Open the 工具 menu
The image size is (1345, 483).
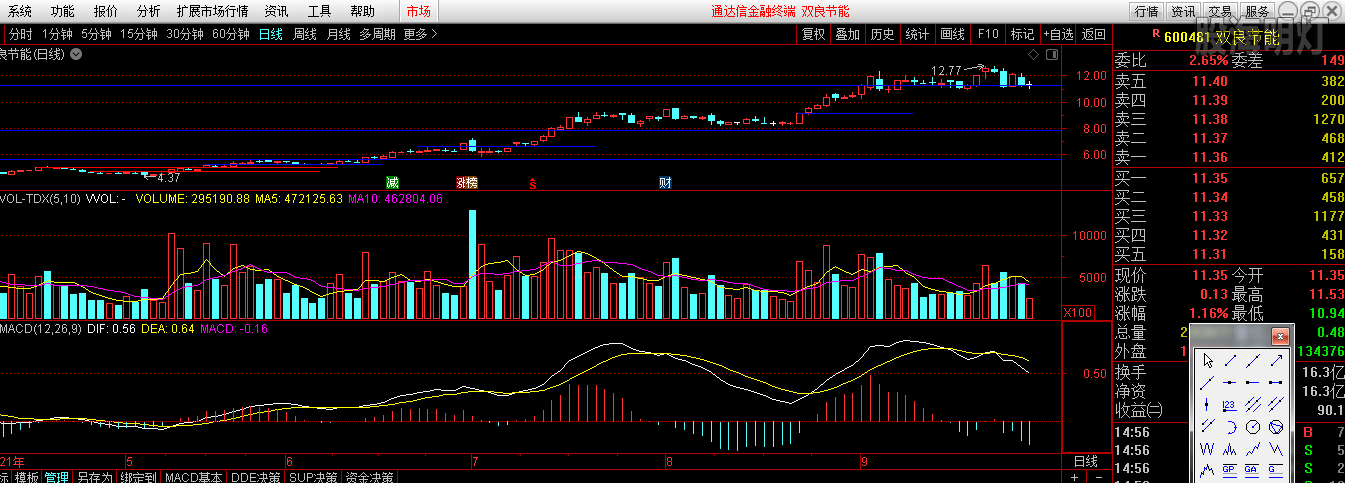[x=319, y=11]
